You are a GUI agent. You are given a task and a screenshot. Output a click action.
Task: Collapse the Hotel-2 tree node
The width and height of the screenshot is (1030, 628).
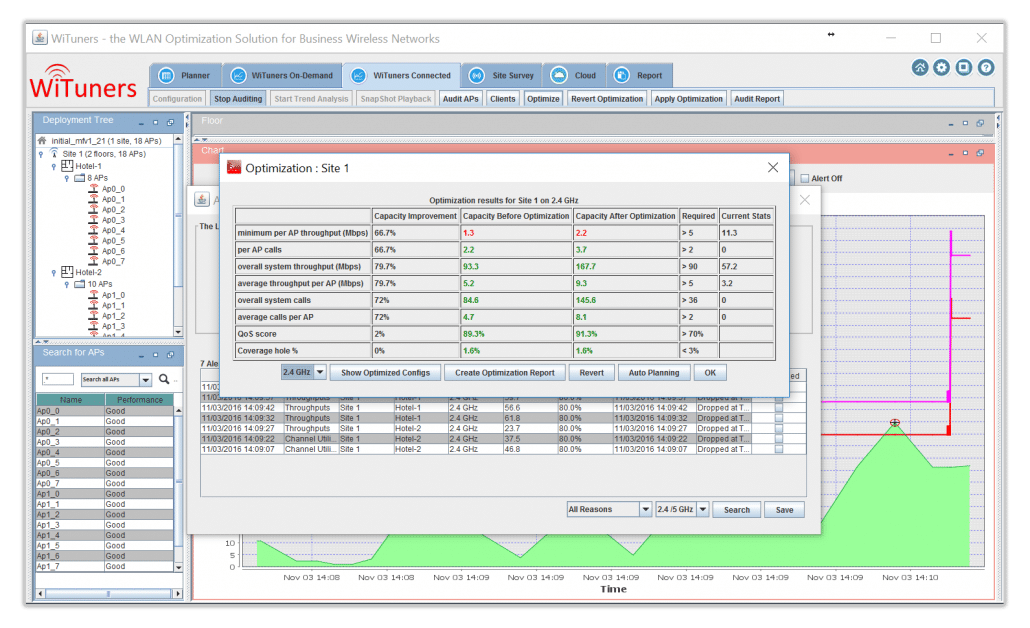click(53, 273)
